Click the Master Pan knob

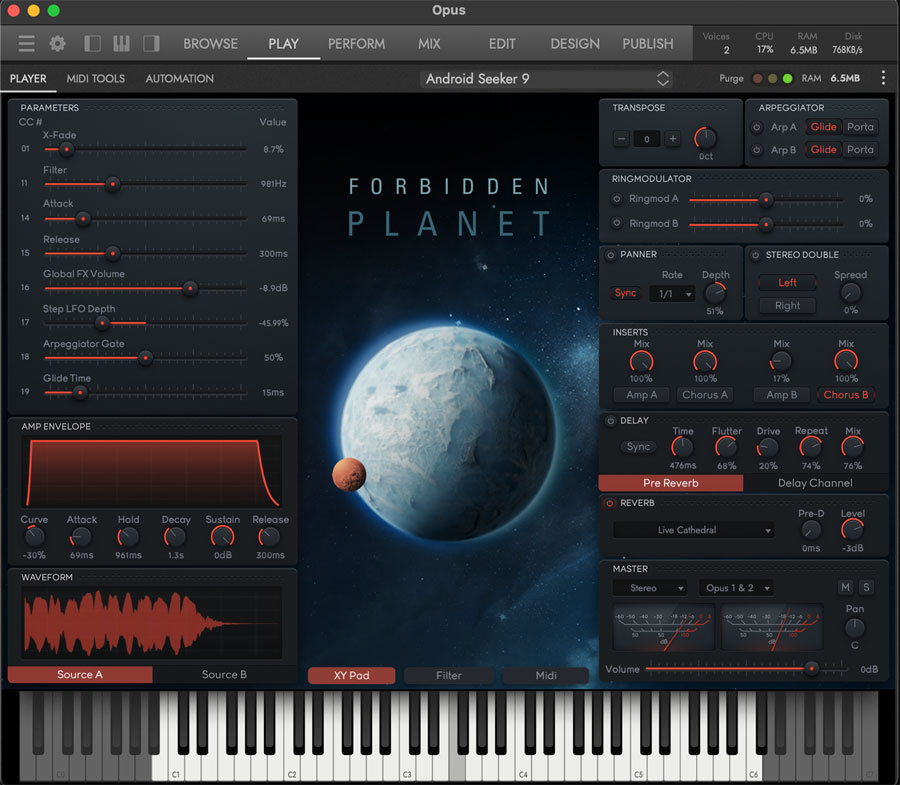(855, 628)
